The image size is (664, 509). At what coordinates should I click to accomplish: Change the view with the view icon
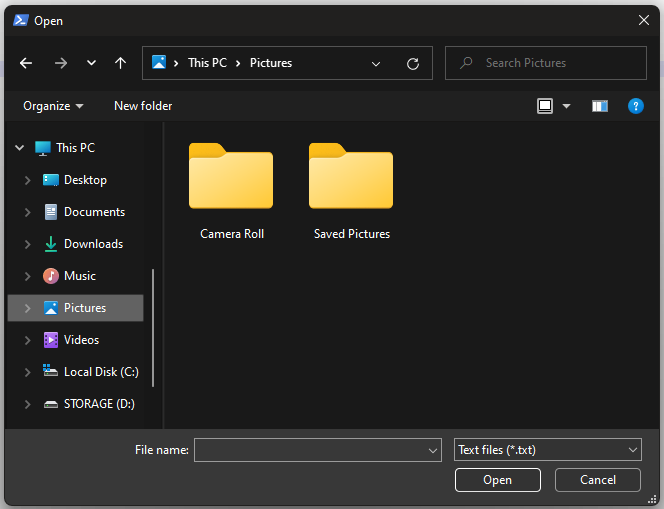(x=545, y=106)
